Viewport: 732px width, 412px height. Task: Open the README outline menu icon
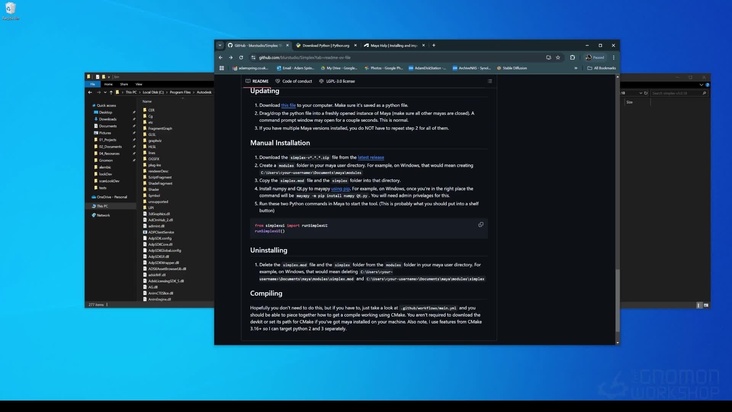490,81
